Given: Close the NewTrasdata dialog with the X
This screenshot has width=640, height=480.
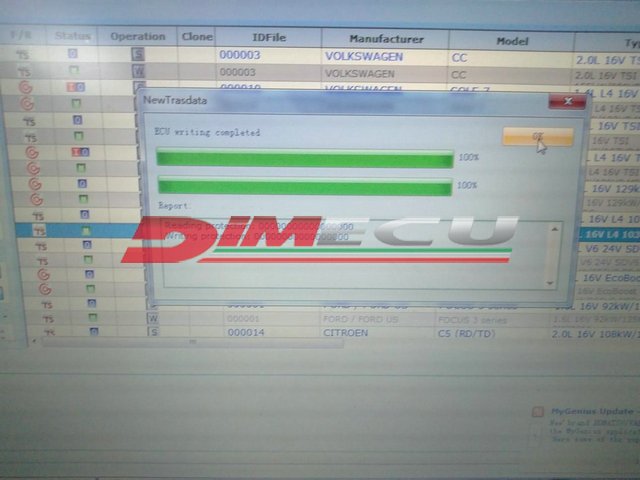Looking at the screenshot, I should (x=568, y=101).
